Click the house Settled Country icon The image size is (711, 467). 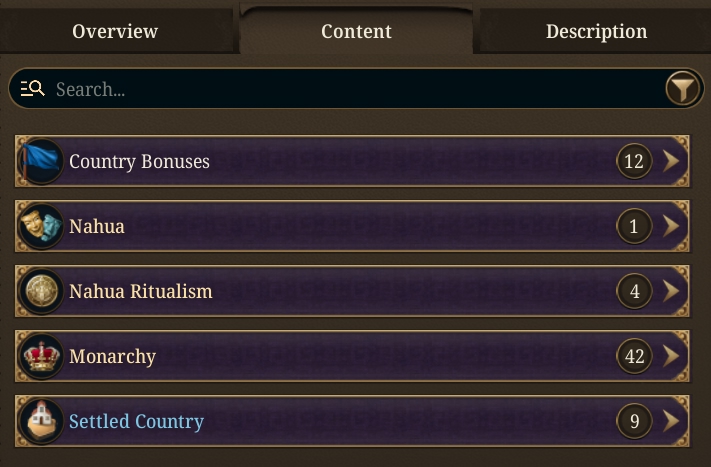(x=41, y=421)
